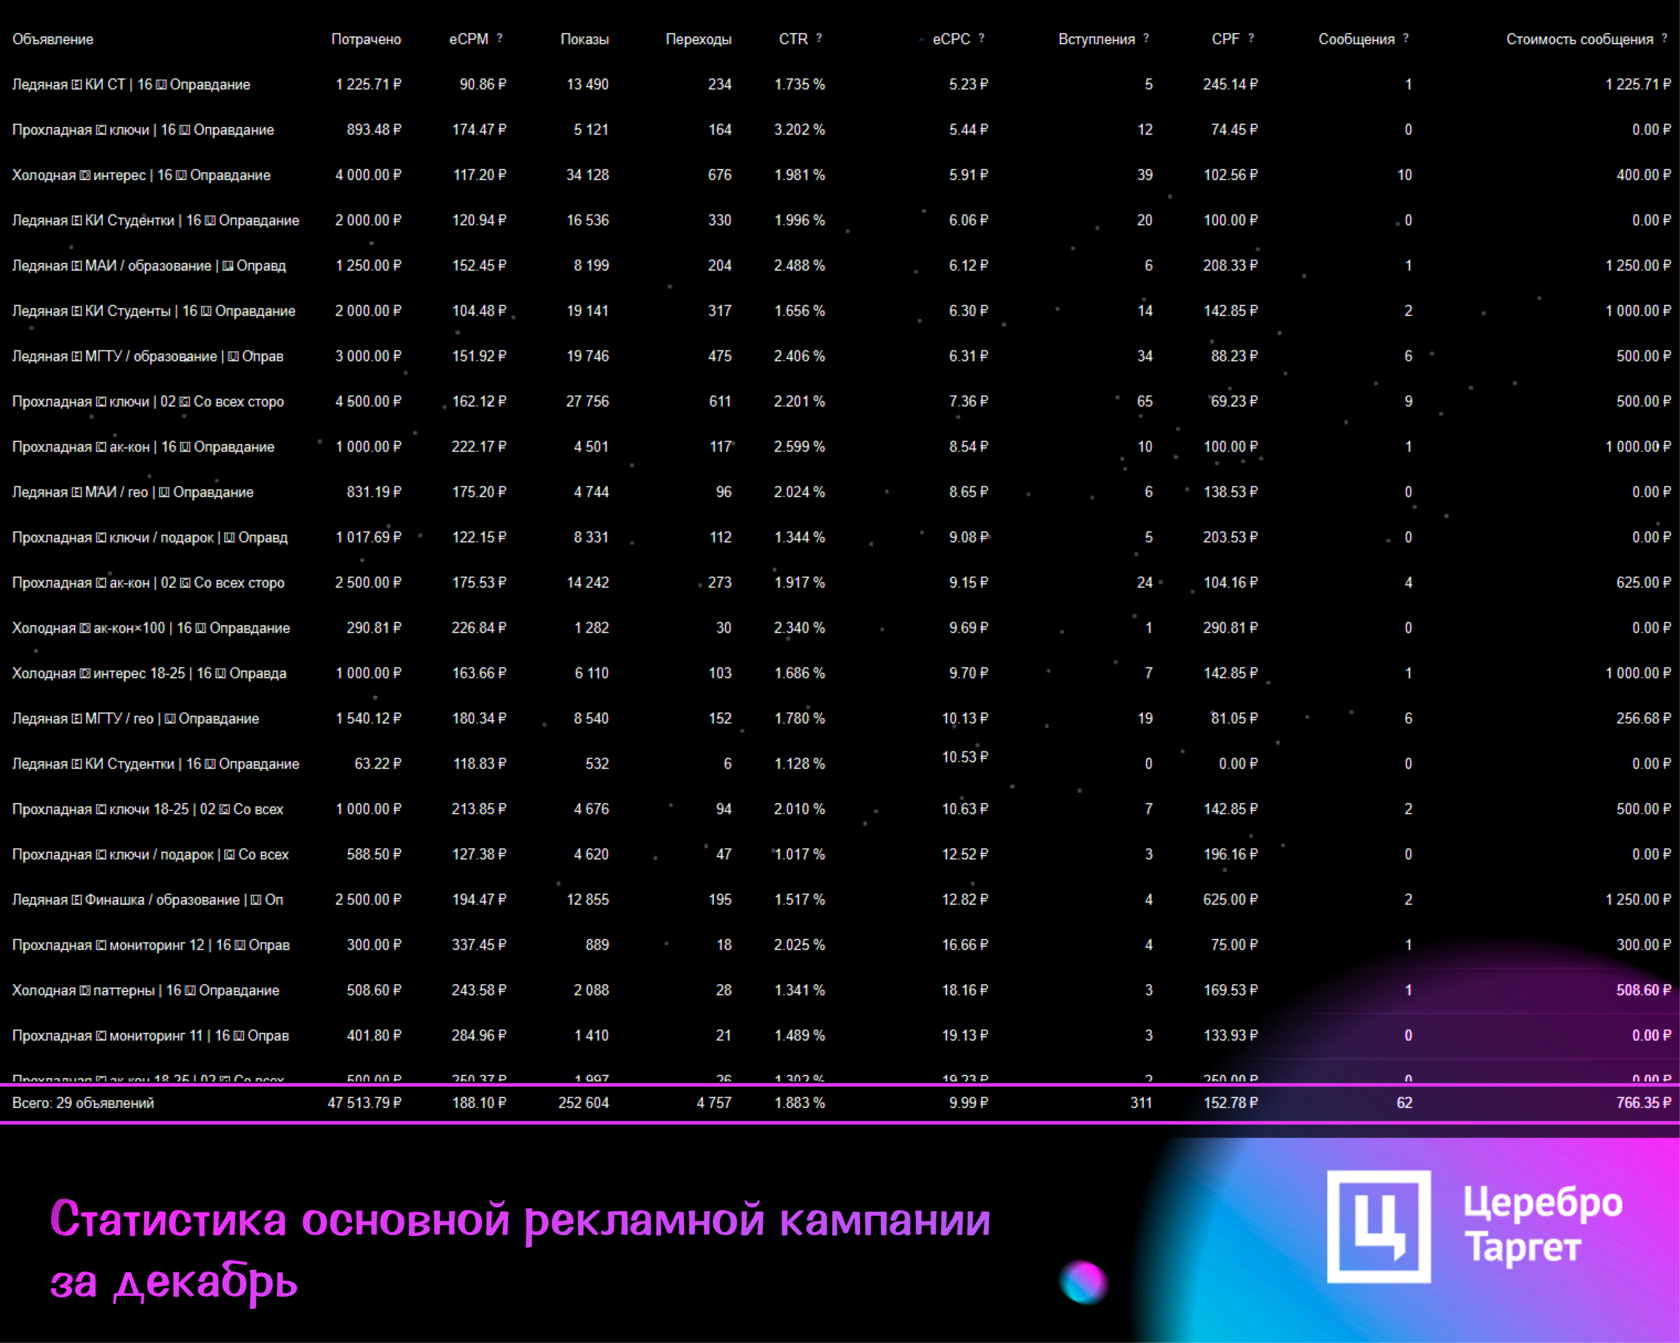Open the ad Ледяная МАИ / образование
The height and width of the screenshot is (1343, 1680).
(x=149, y=266)
